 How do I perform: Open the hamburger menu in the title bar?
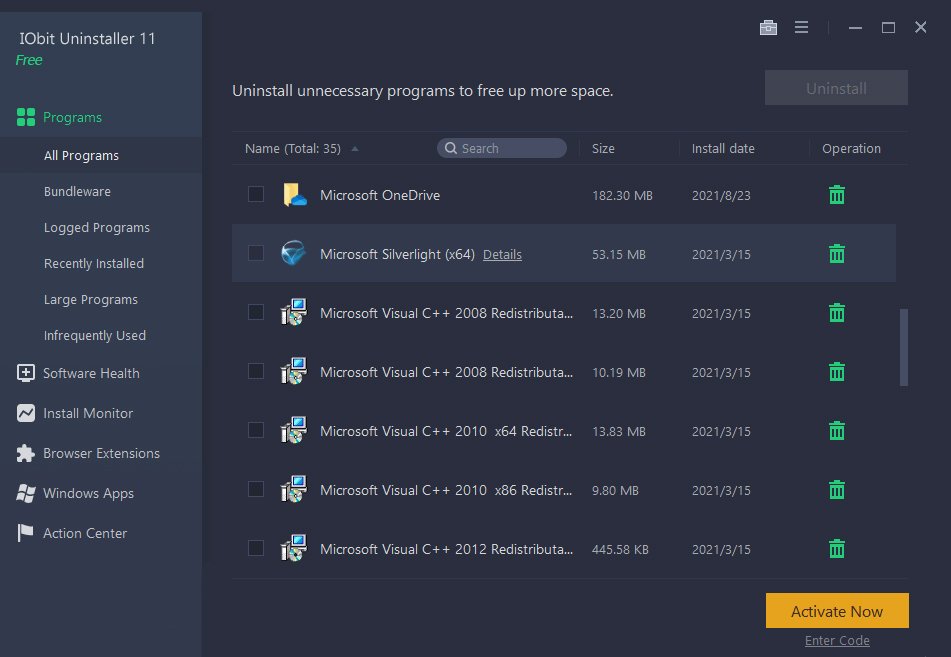click(801, 27)
